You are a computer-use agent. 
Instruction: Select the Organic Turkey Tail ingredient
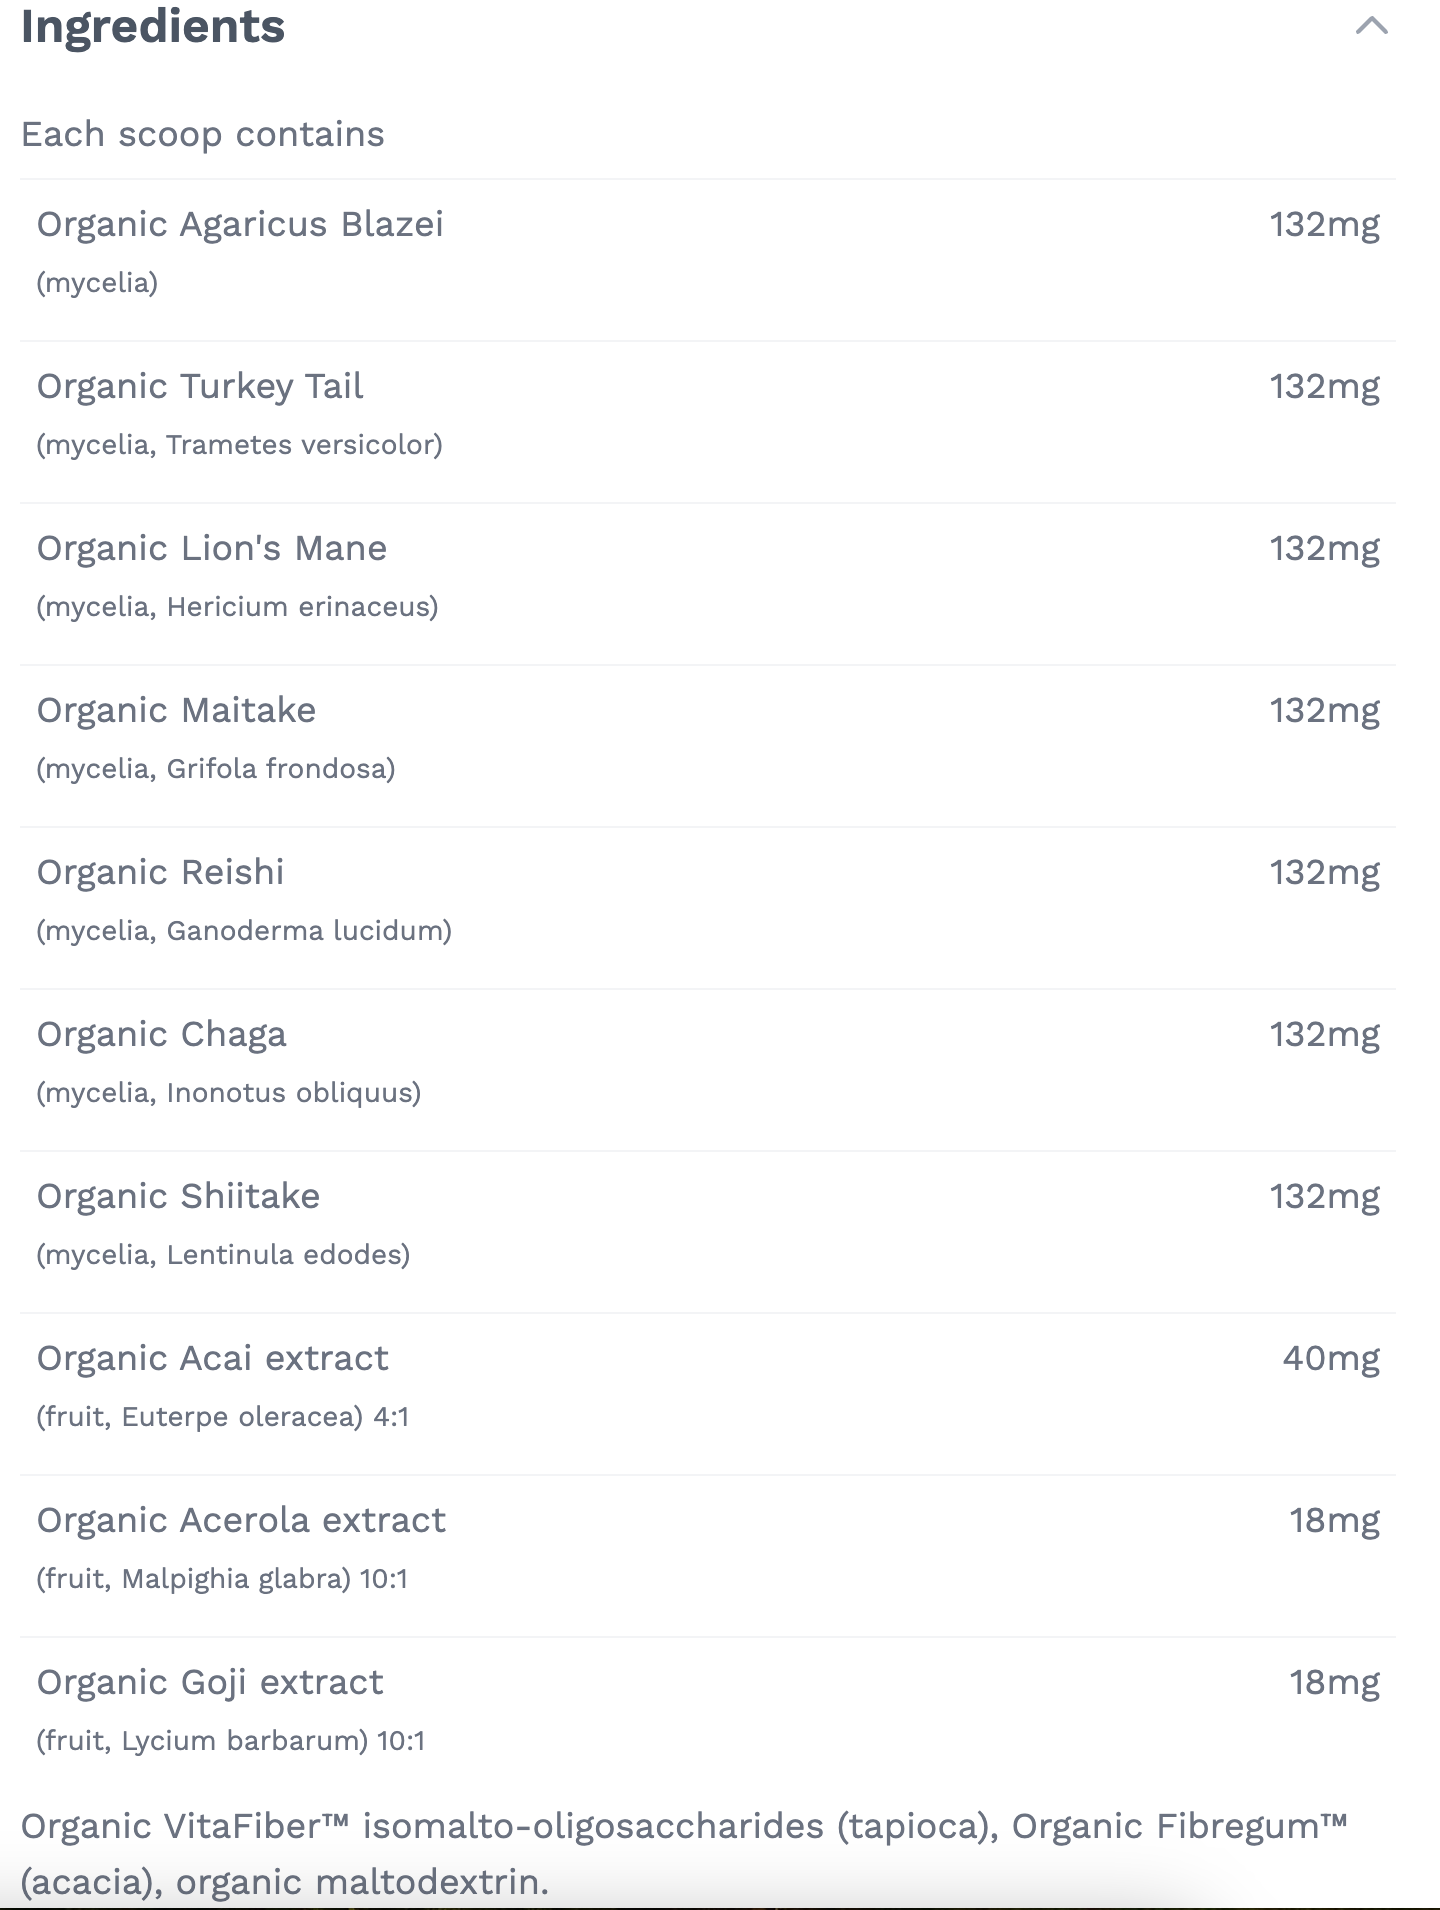tap(200, 386)
